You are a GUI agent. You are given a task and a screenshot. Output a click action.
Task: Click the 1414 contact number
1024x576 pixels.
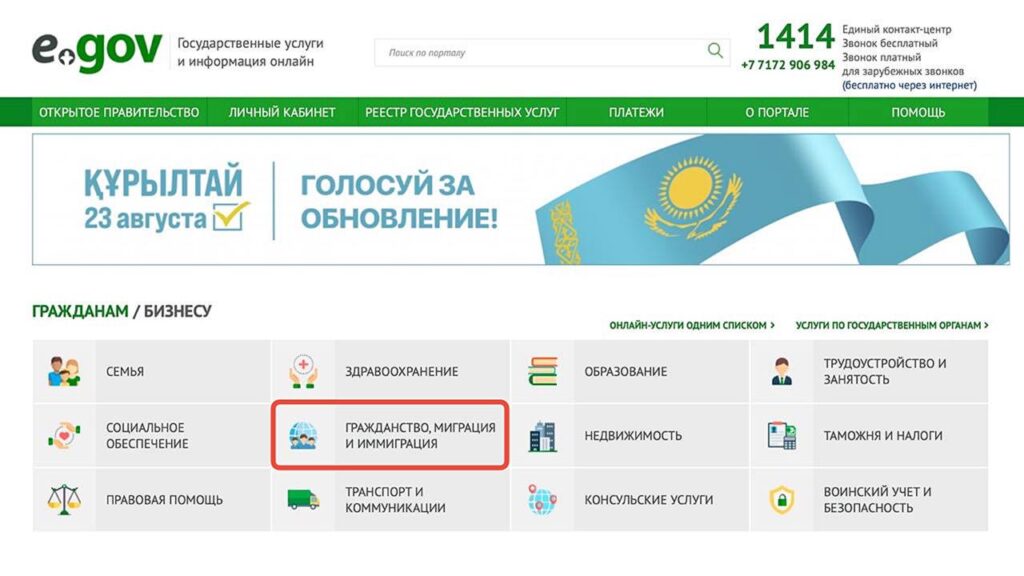(795, 37)
